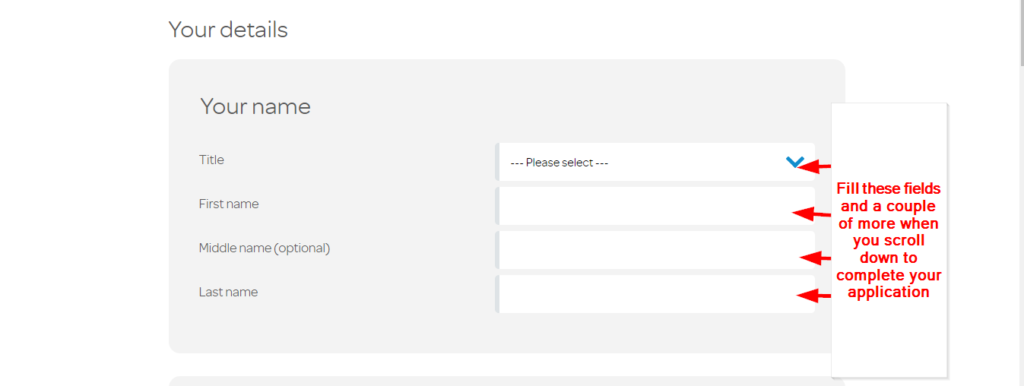Click the blue chevron in Title dropdown
The height and width of the screenshot is (386, 1024).
point(794,162)
